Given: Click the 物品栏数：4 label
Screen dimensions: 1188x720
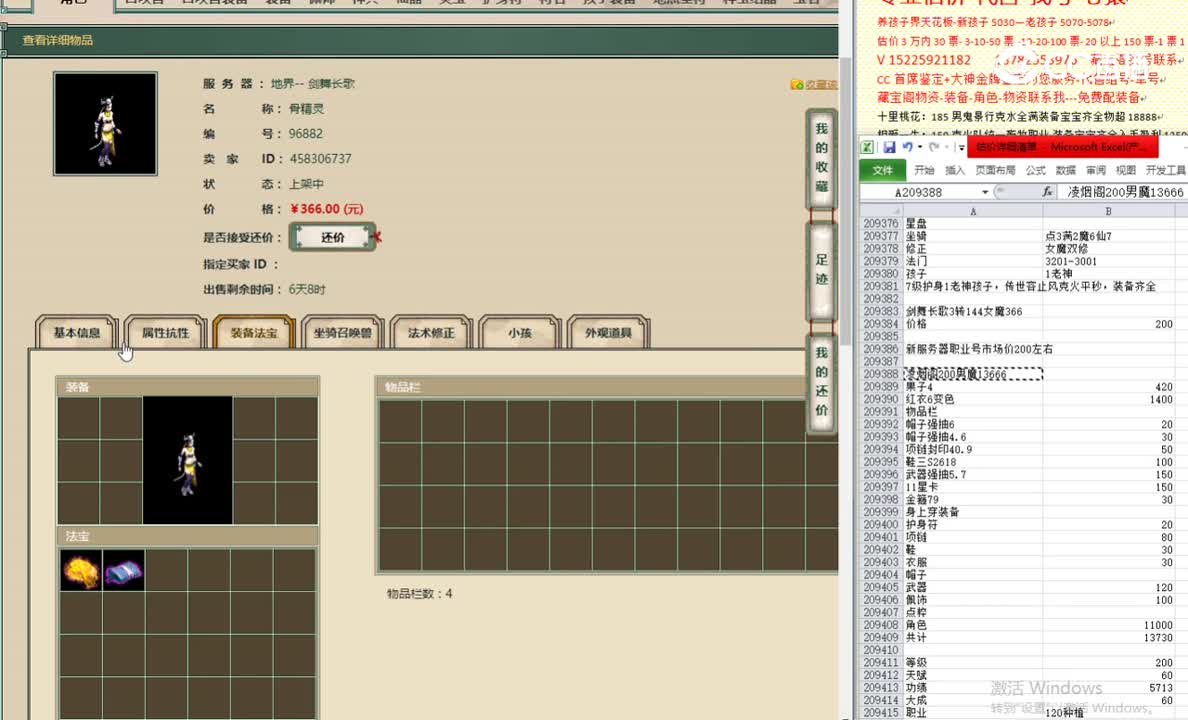Looking at the screenshot, I should [419, 593].
